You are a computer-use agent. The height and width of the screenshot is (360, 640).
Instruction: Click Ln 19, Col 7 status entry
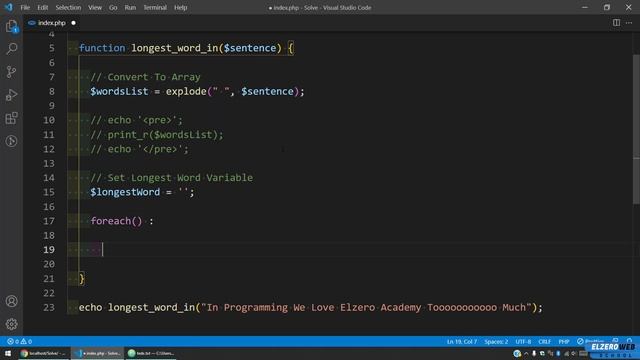click(x=462, y=341)
